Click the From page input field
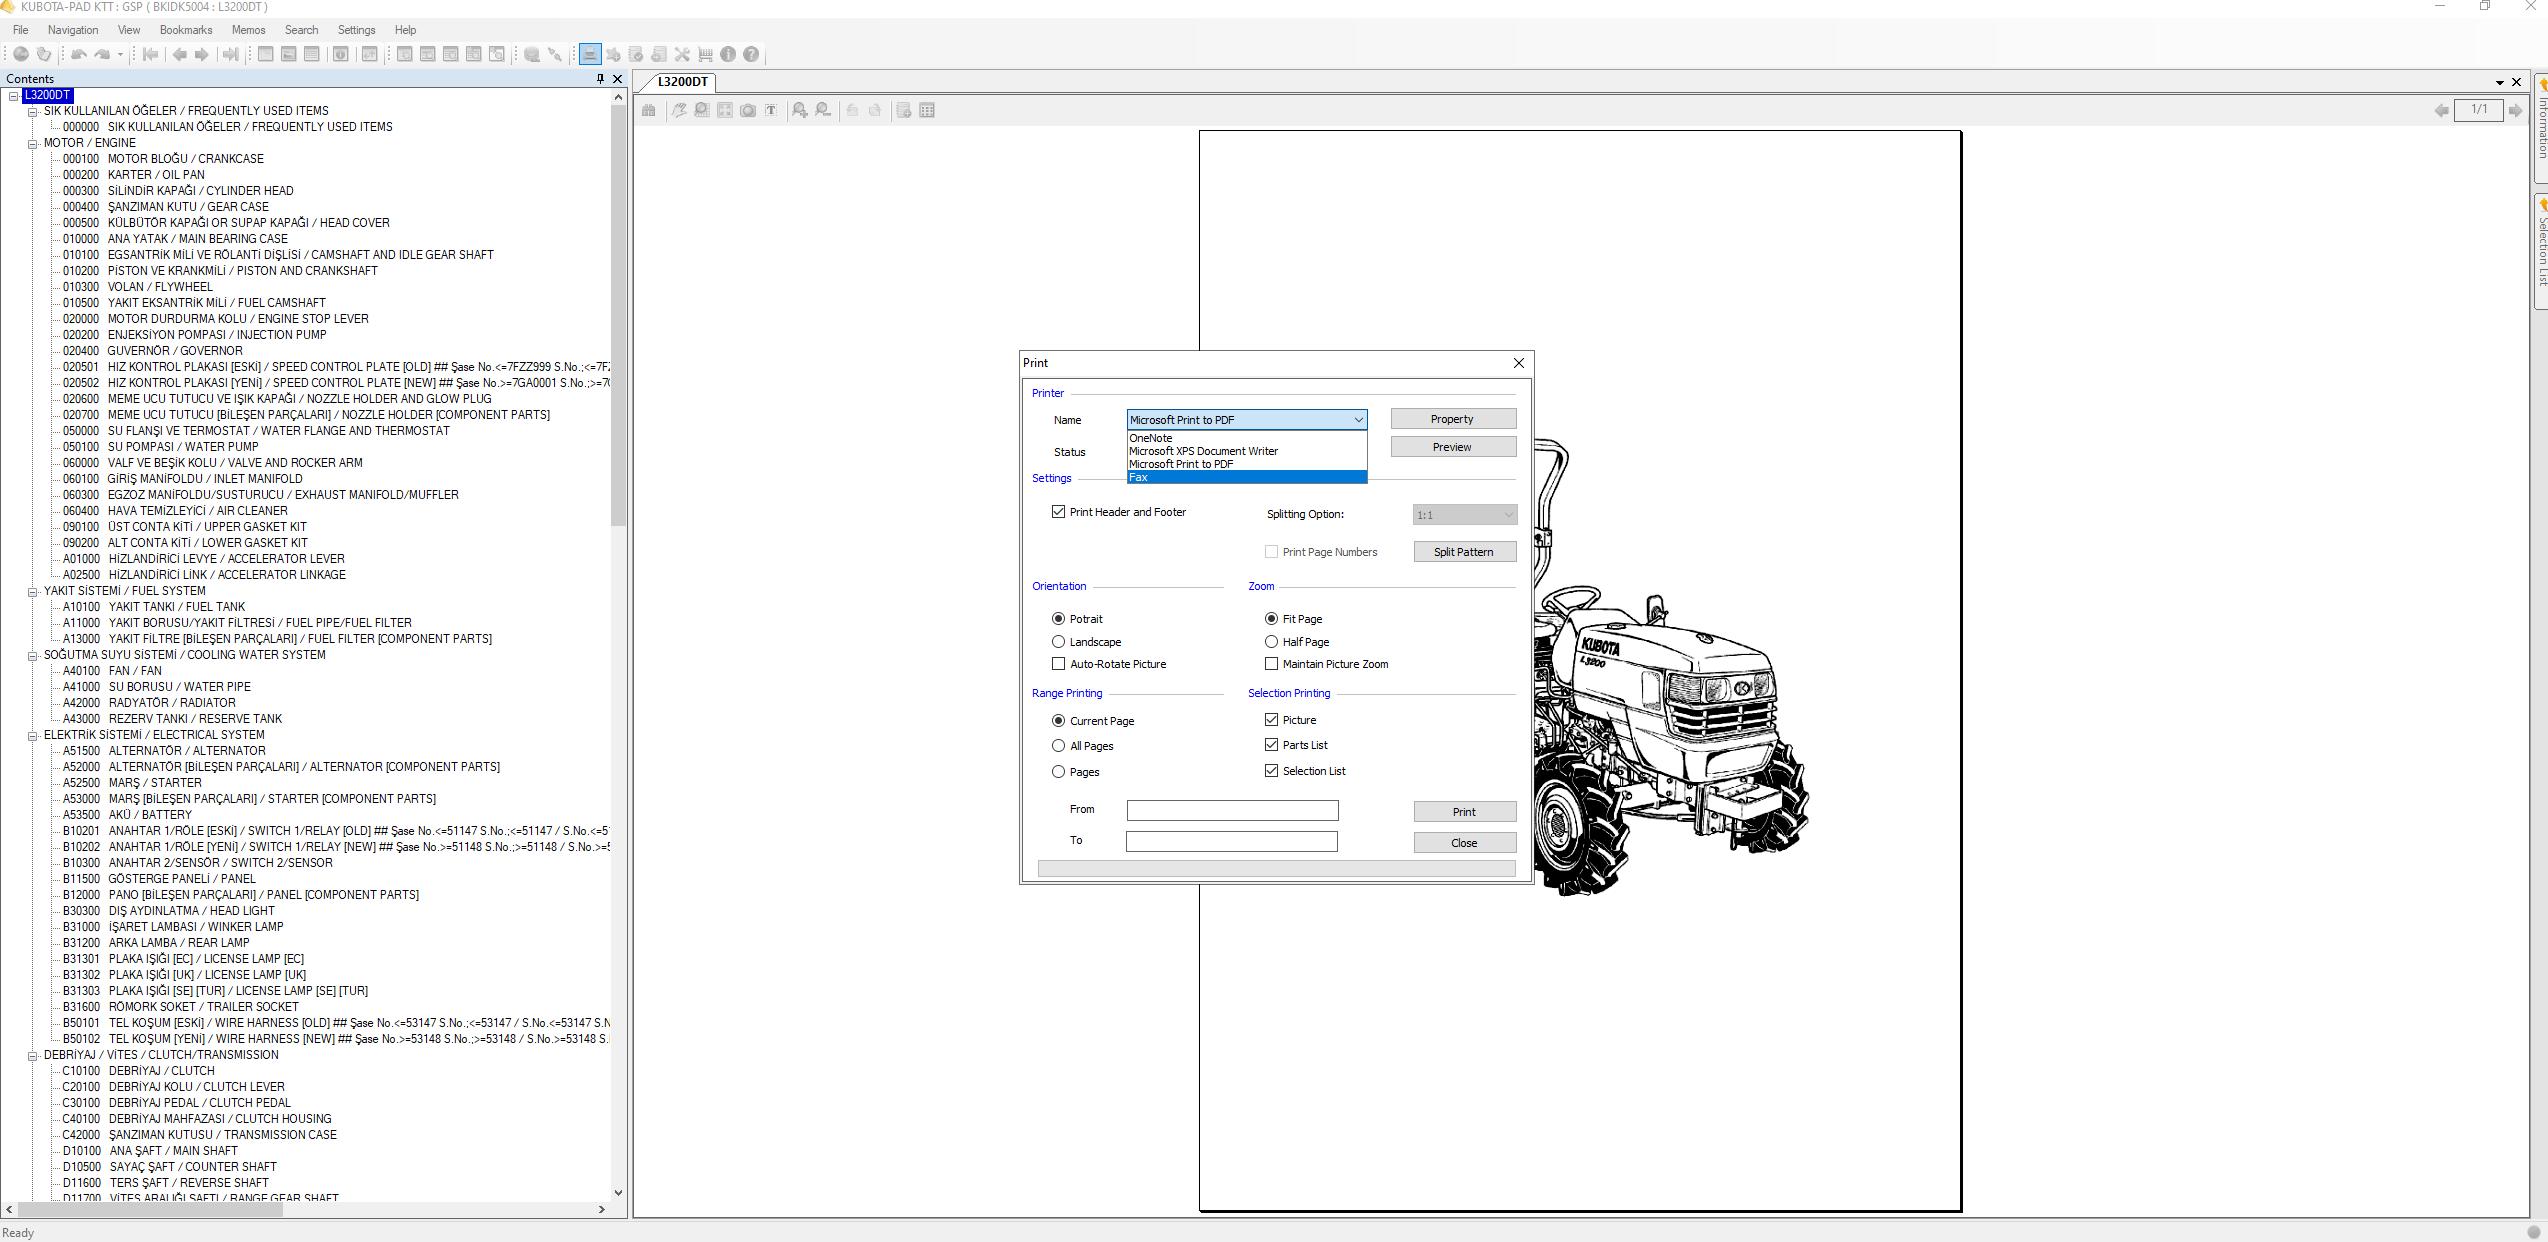 click(x=1231, y=811)
